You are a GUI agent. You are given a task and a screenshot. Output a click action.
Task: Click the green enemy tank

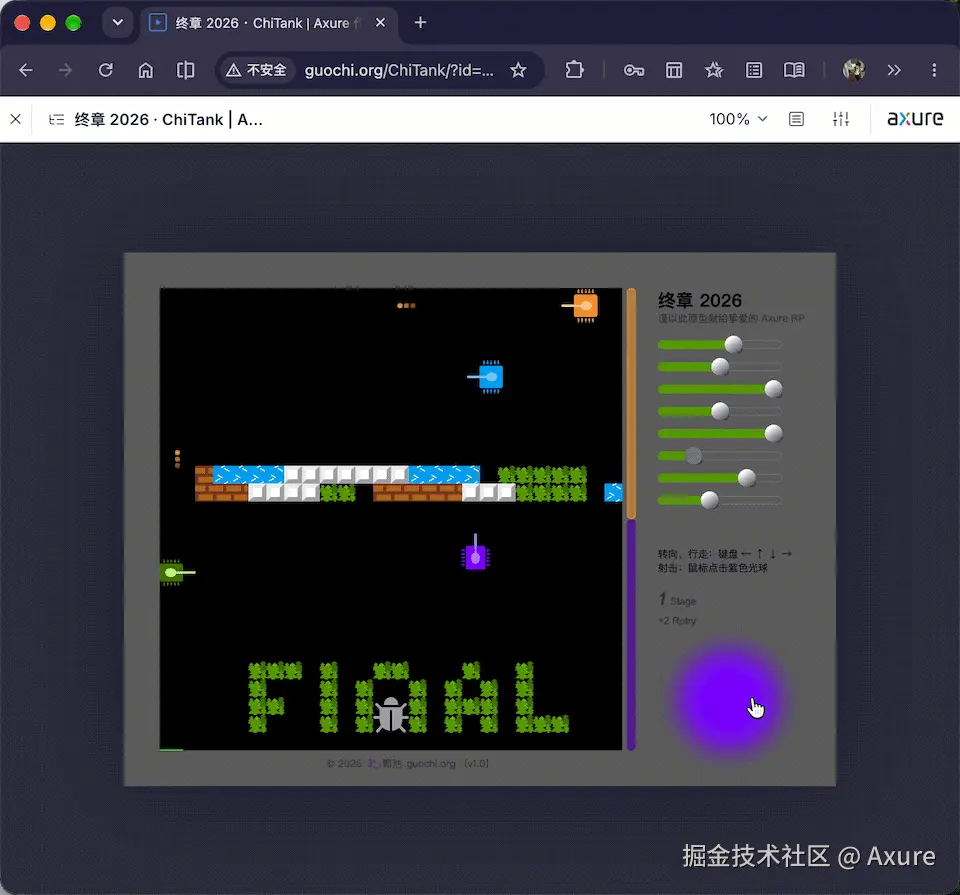pos(176,572)
